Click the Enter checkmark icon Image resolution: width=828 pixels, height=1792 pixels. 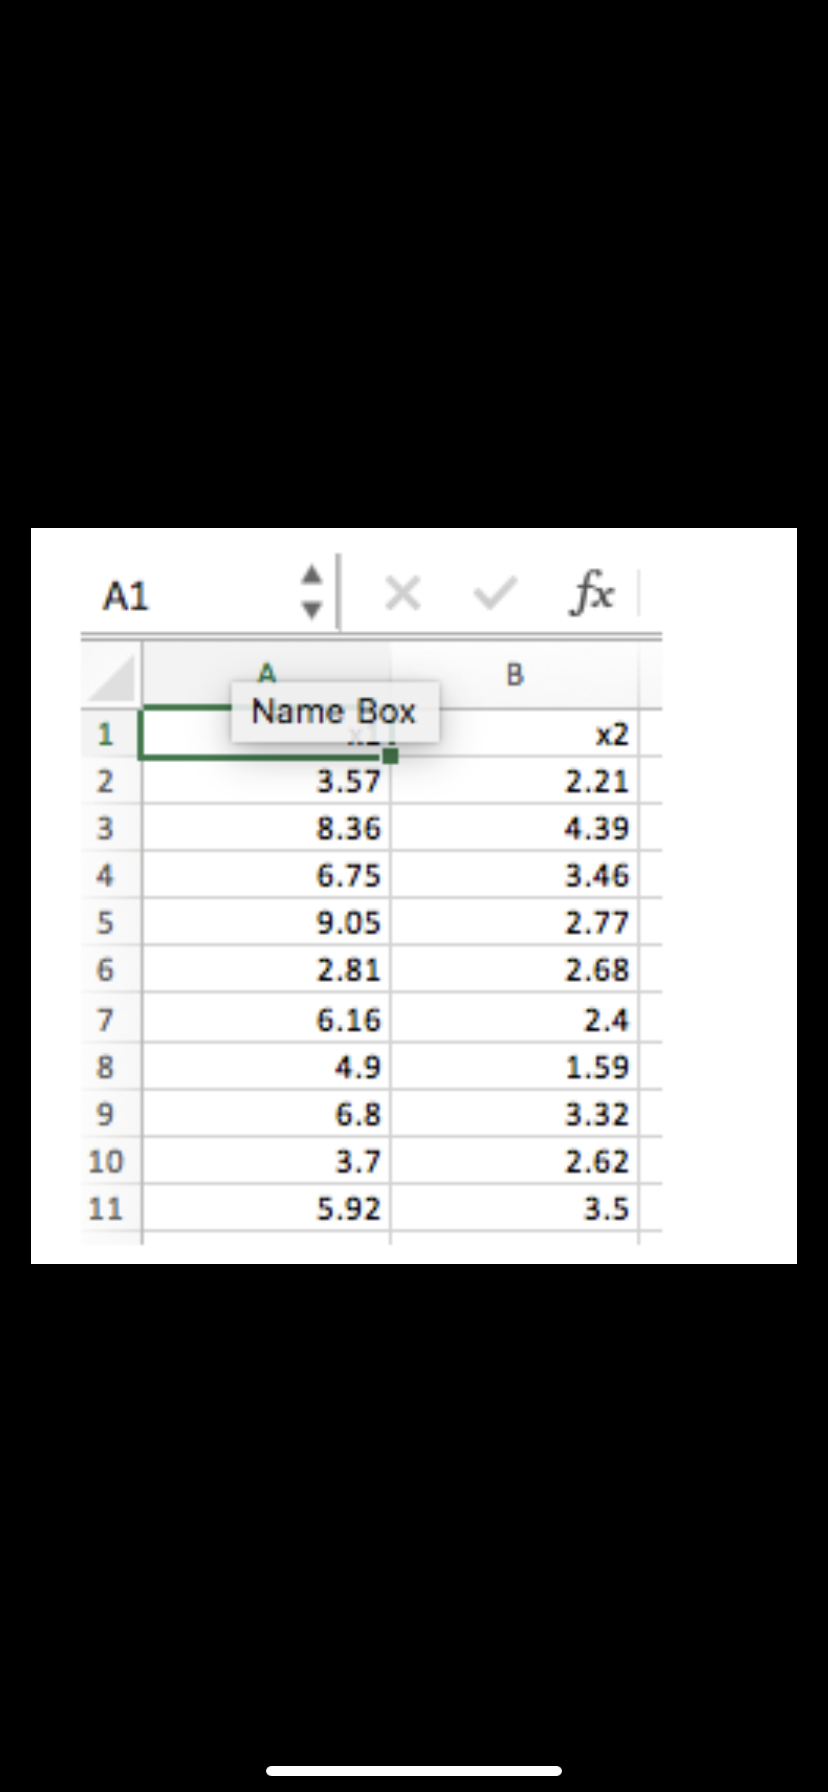click(492, 592)
